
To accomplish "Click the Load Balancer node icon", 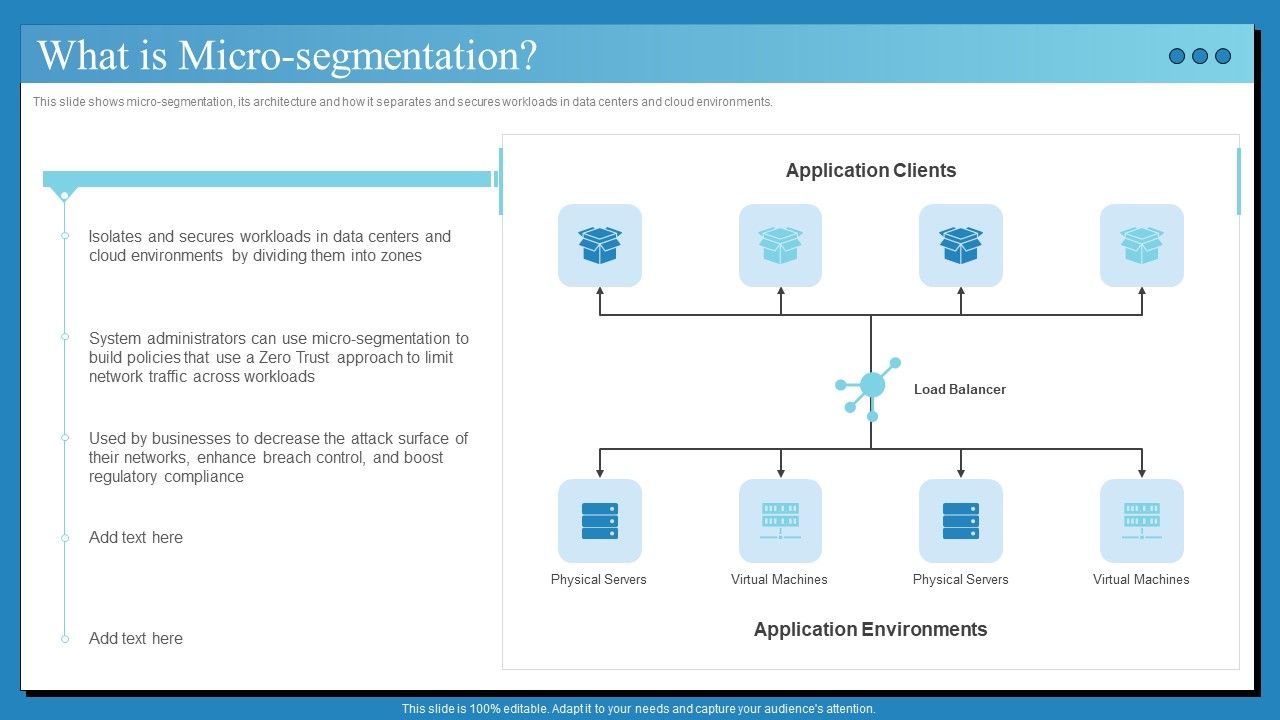I will (869, 388).
